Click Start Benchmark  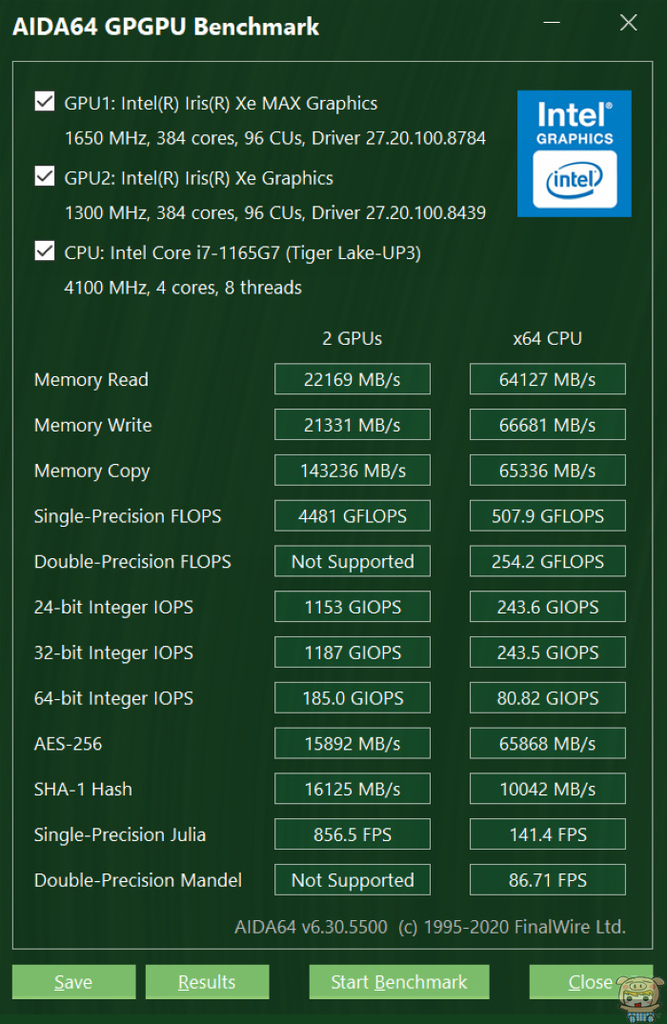point(399,982)
